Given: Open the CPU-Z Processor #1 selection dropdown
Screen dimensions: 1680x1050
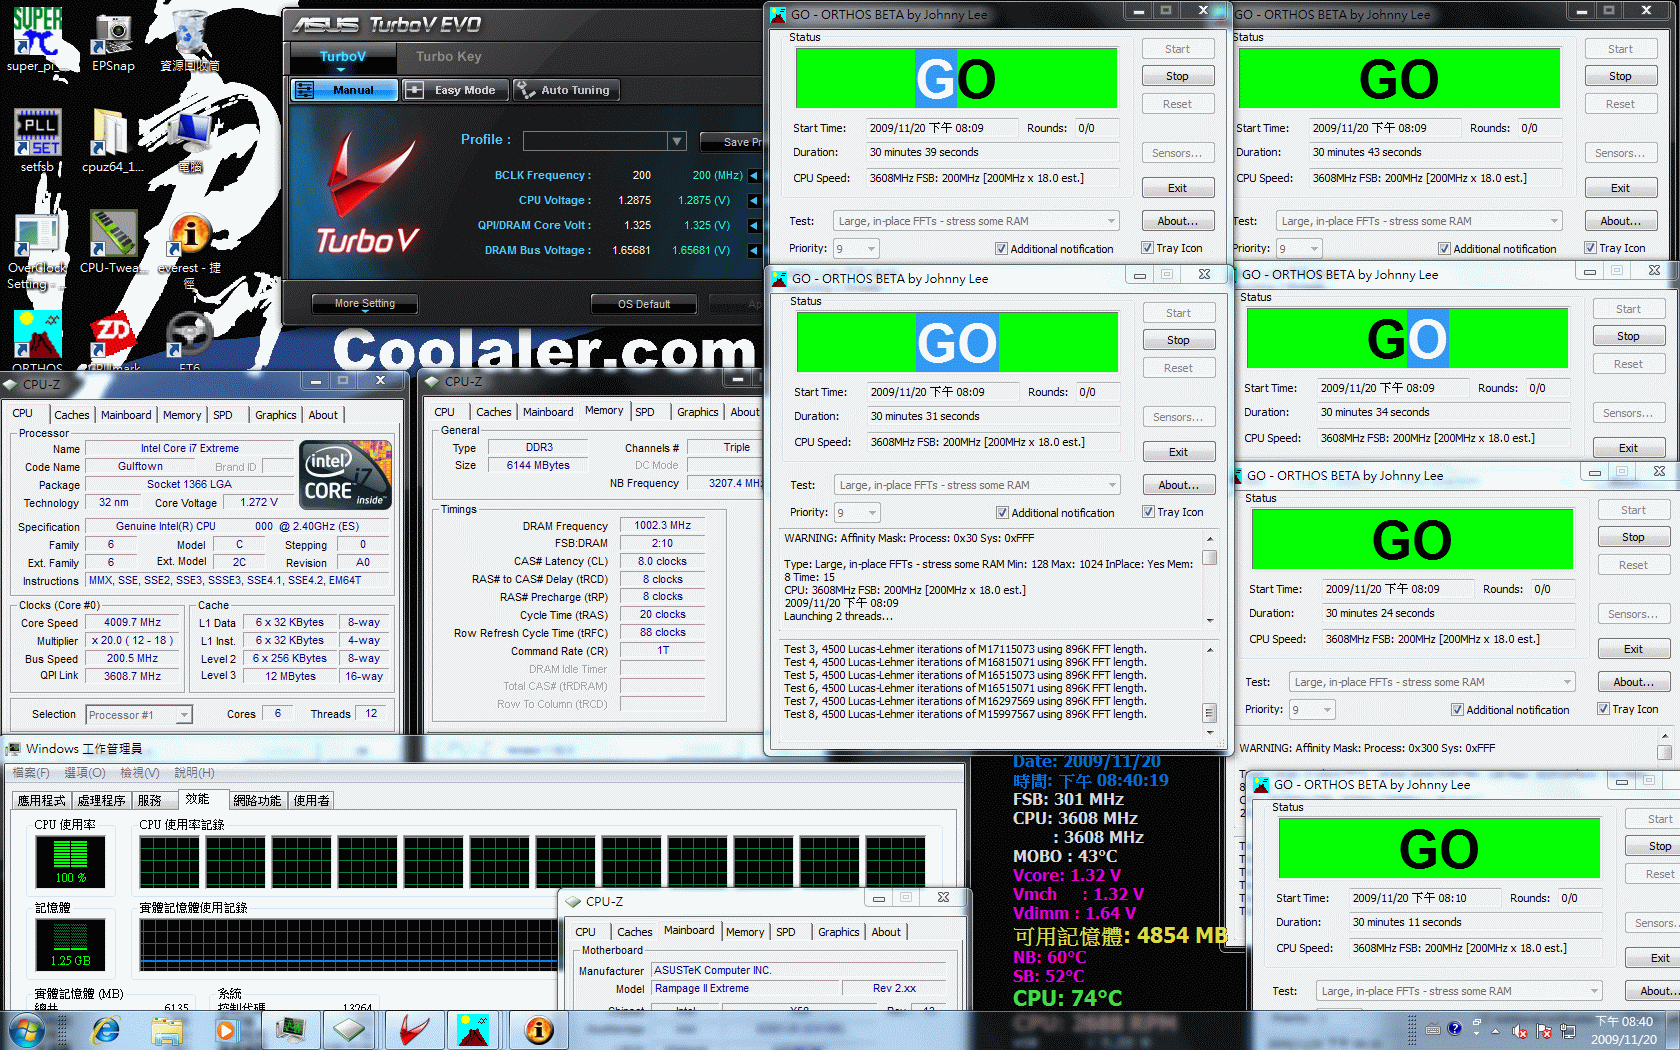Looking at the screenshot, I should coord(139,715).
